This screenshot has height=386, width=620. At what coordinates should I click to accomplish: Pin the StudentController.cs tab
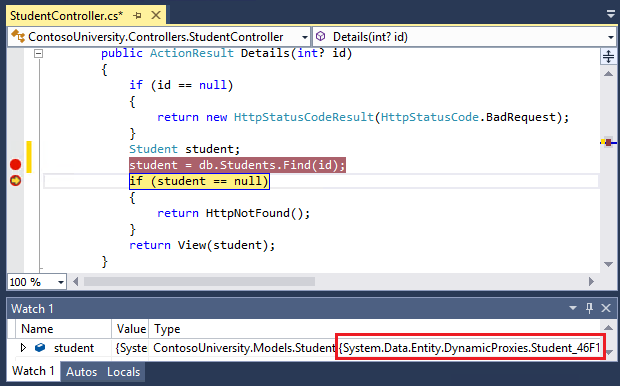coord(137,16)
